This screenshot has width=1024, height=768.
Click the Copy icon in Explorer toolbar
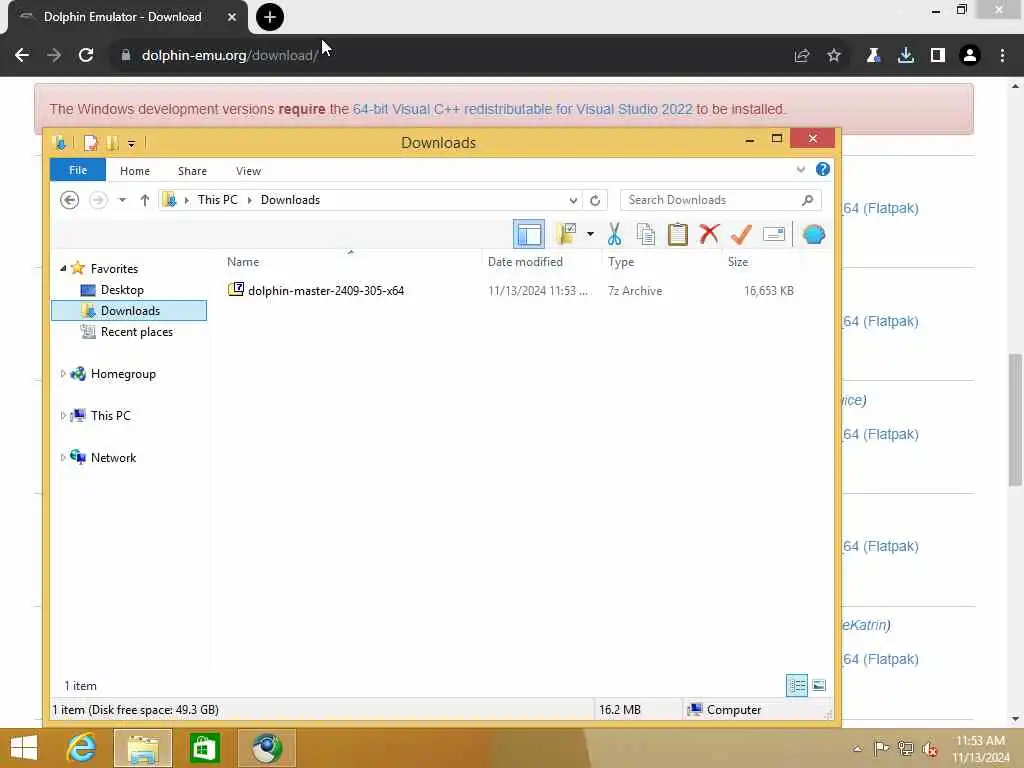pos(645,234)
